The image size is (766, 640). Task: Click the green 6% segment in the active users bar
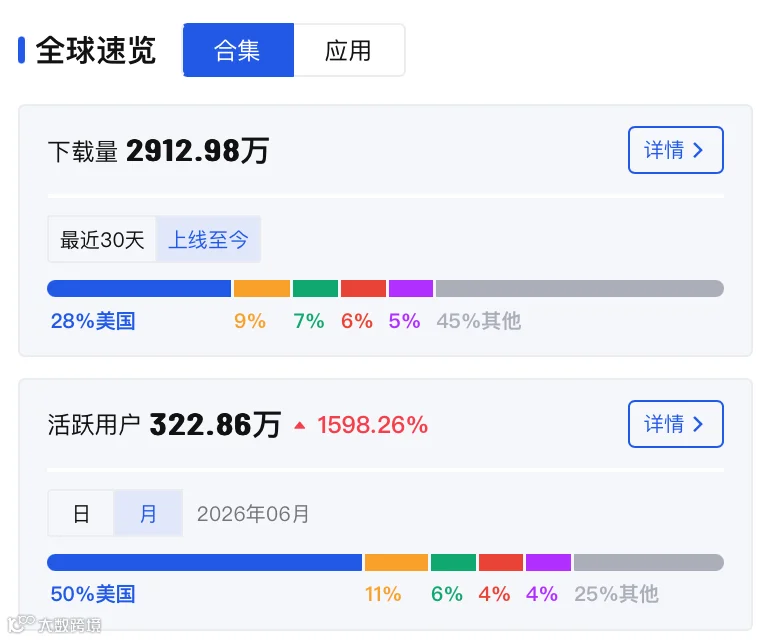tap(453, 562)
